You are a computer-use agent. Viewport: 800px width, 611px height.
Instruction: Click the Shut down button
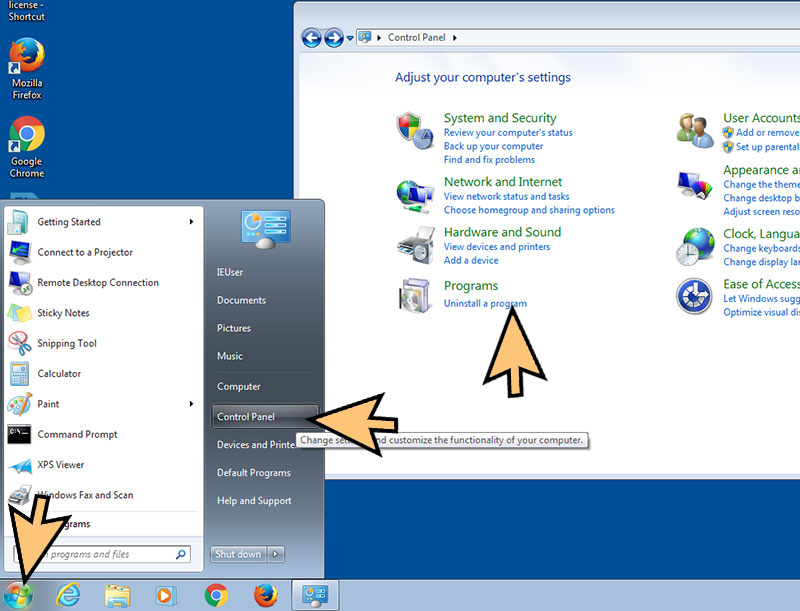tap(238, 554)
